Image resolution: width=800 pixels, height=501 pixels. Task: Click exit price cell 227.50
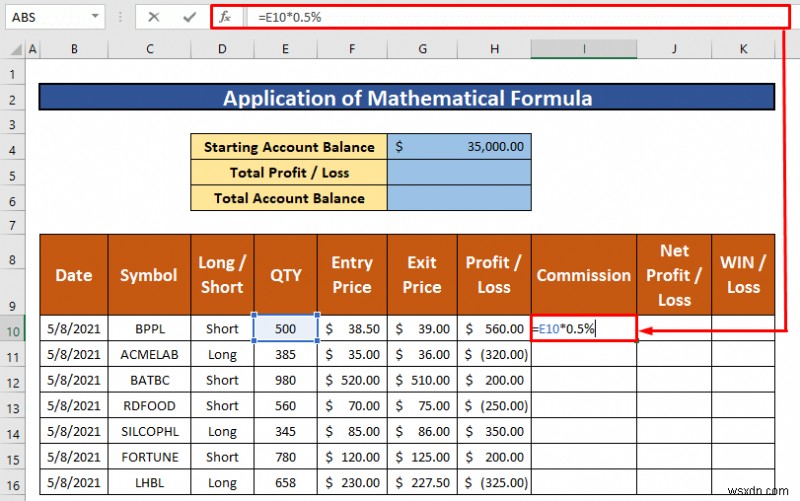pos(422,482)
